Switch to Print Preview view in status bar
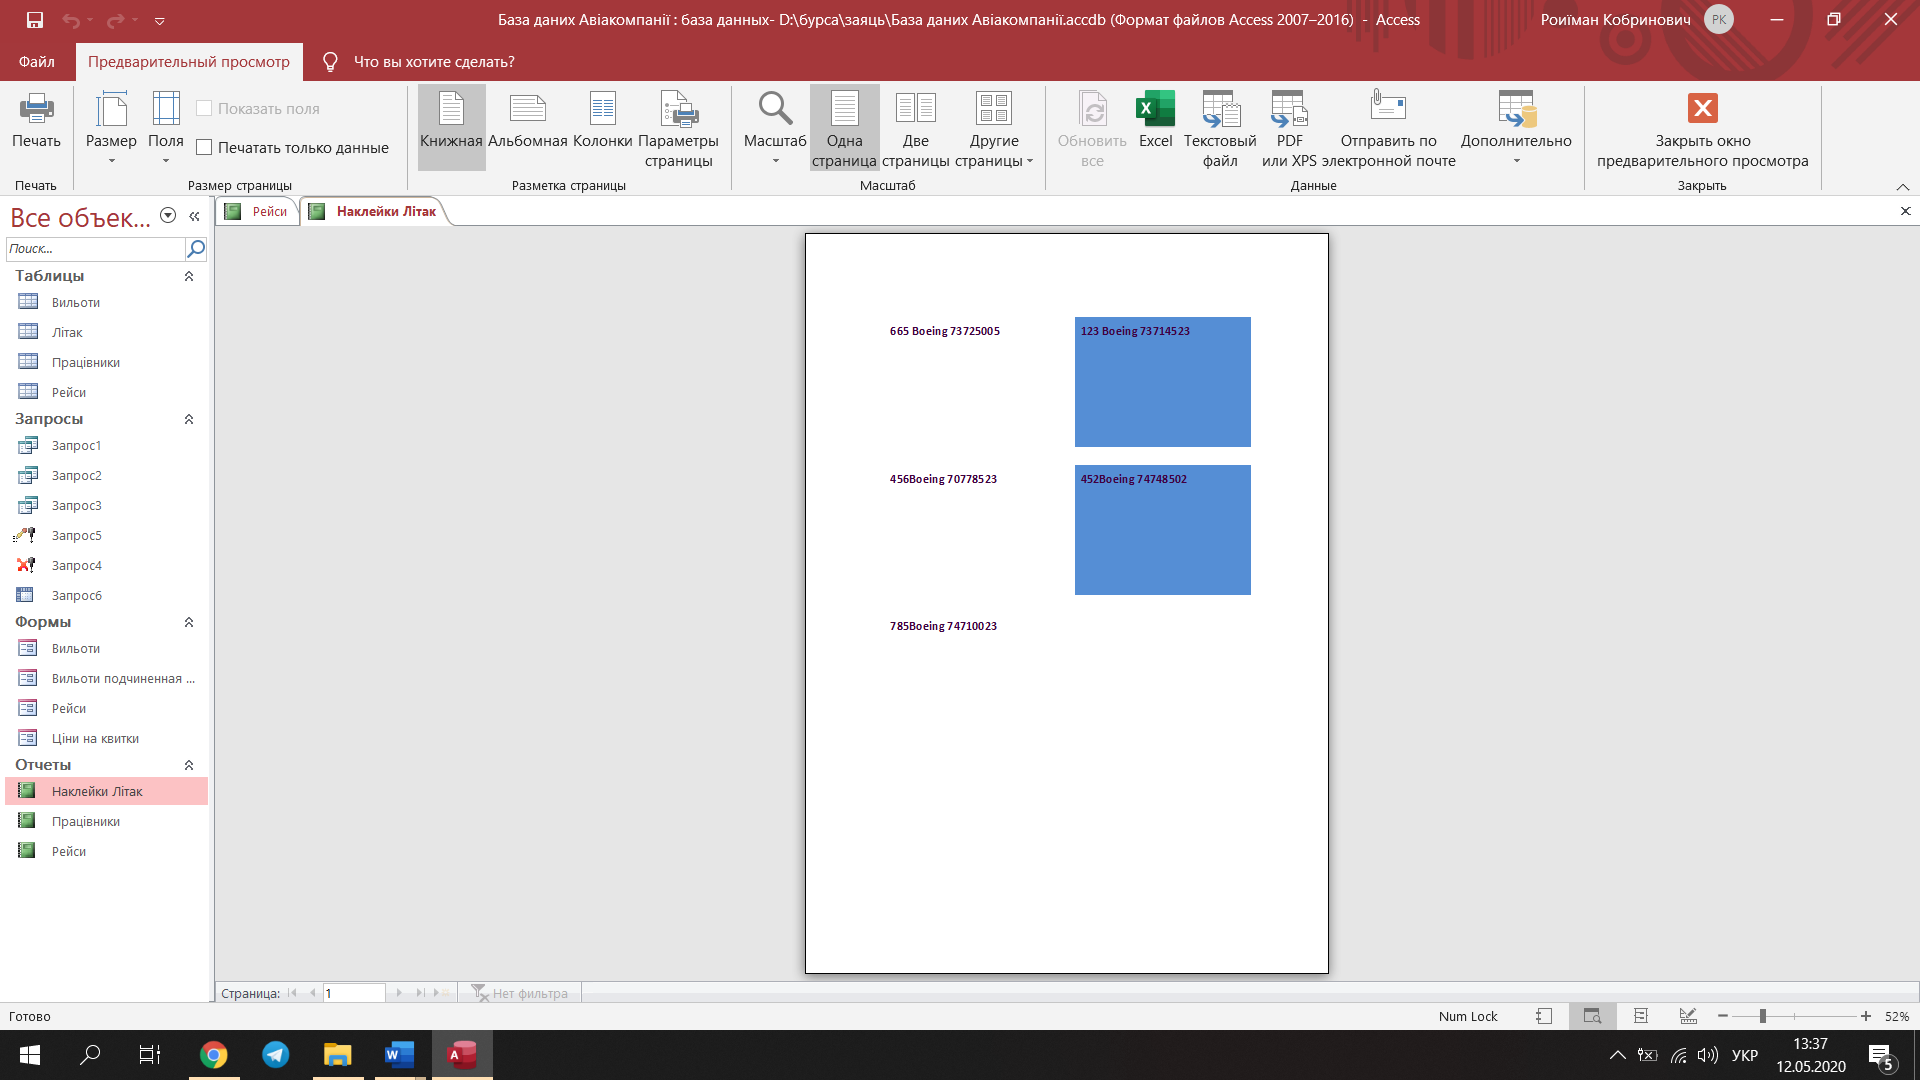 [1592, 1016]
